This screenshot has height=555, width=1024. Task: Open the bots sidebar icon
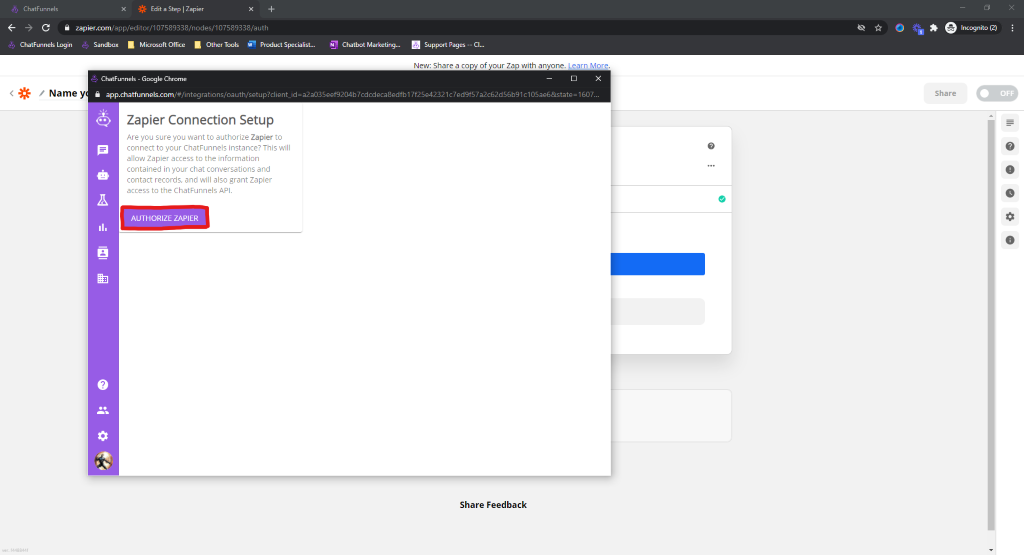coord(103,175)
